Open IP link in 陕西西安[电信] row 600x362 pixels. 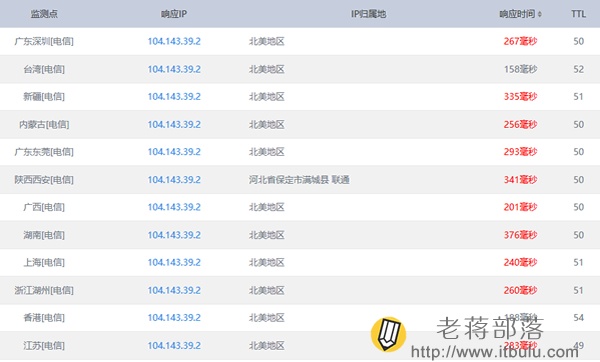[x=174, y=179]
